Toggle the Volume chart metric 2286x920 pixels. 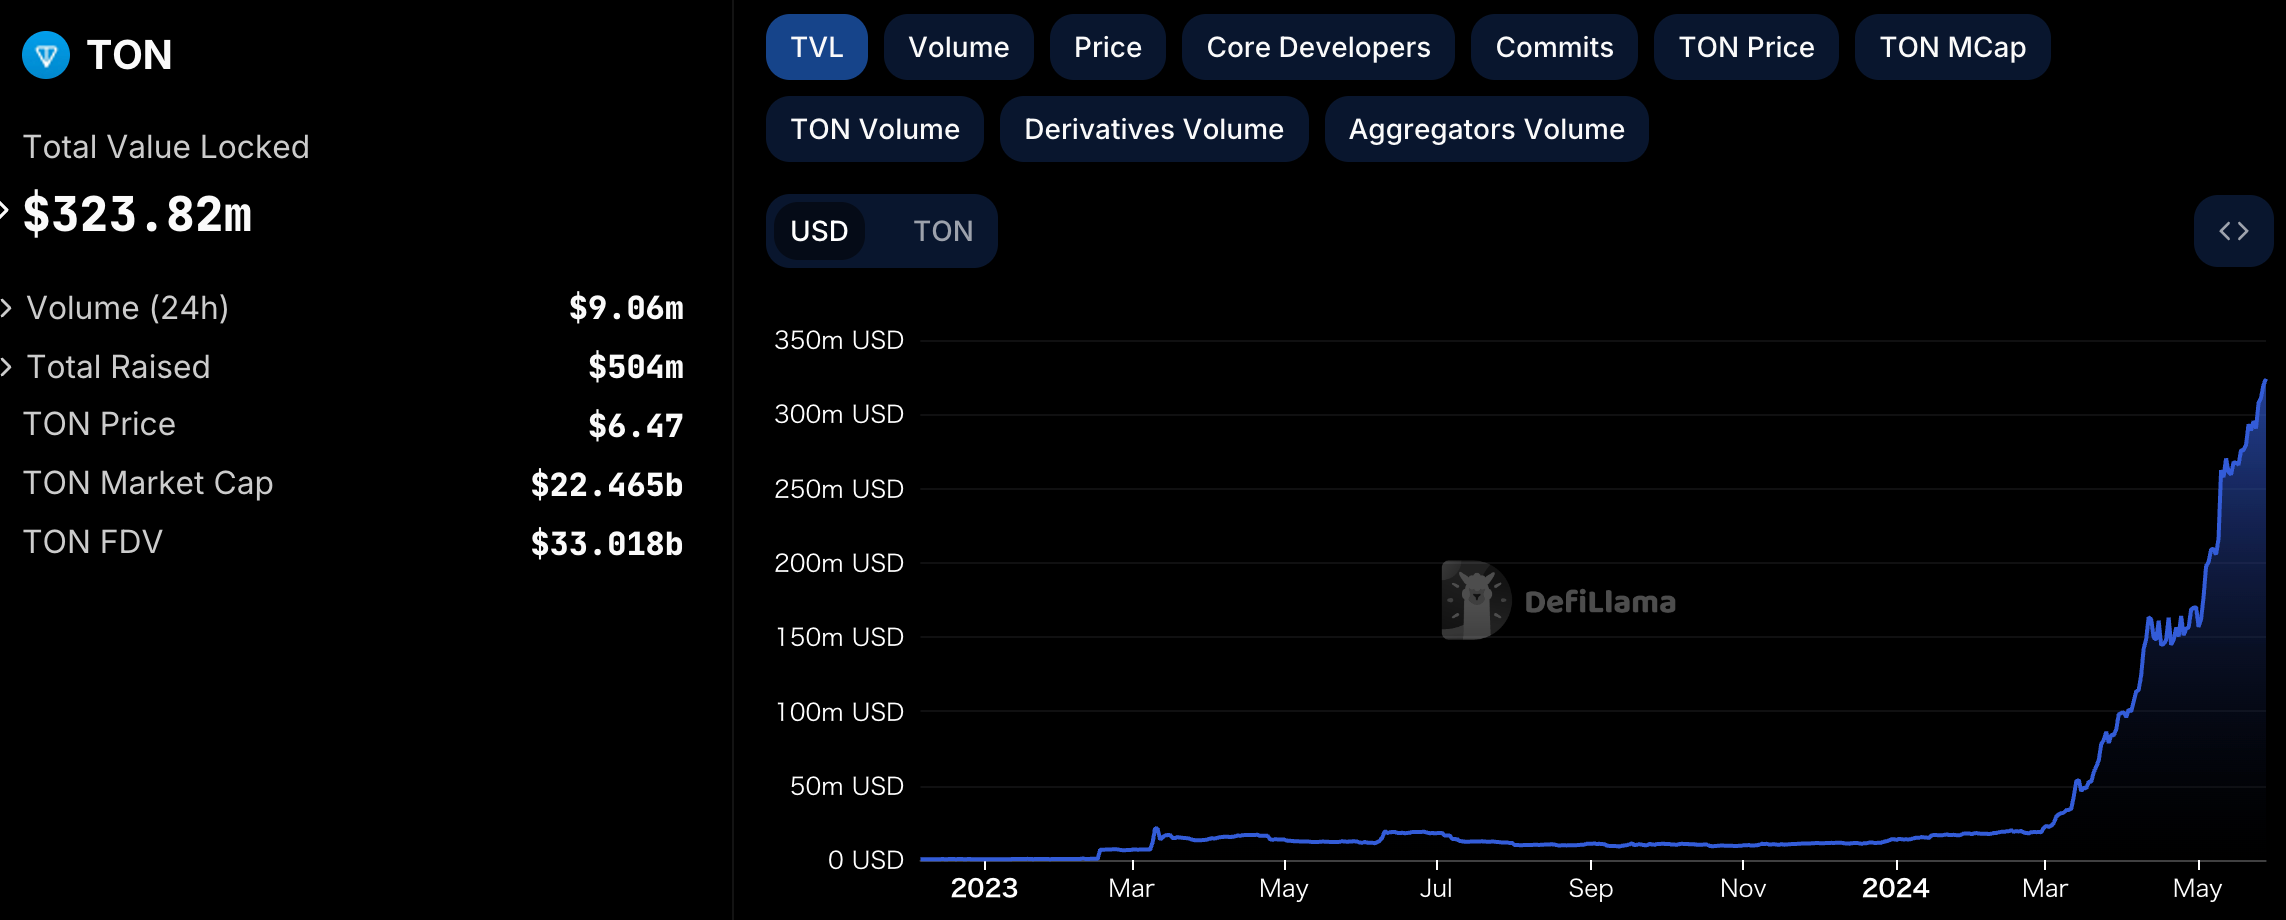(958, 46)
